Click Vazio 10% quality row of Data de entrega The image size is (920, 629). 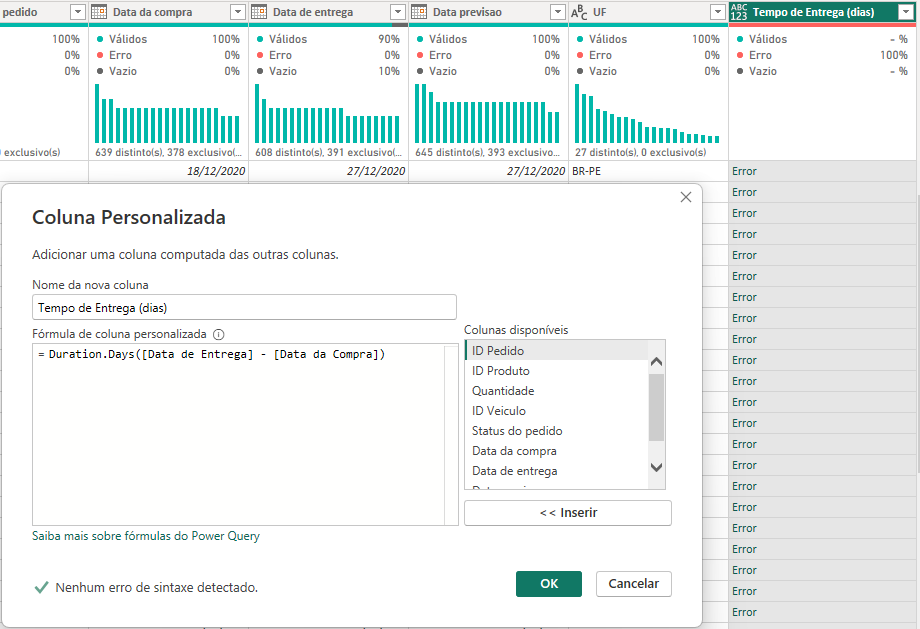(x=329, y=71)
